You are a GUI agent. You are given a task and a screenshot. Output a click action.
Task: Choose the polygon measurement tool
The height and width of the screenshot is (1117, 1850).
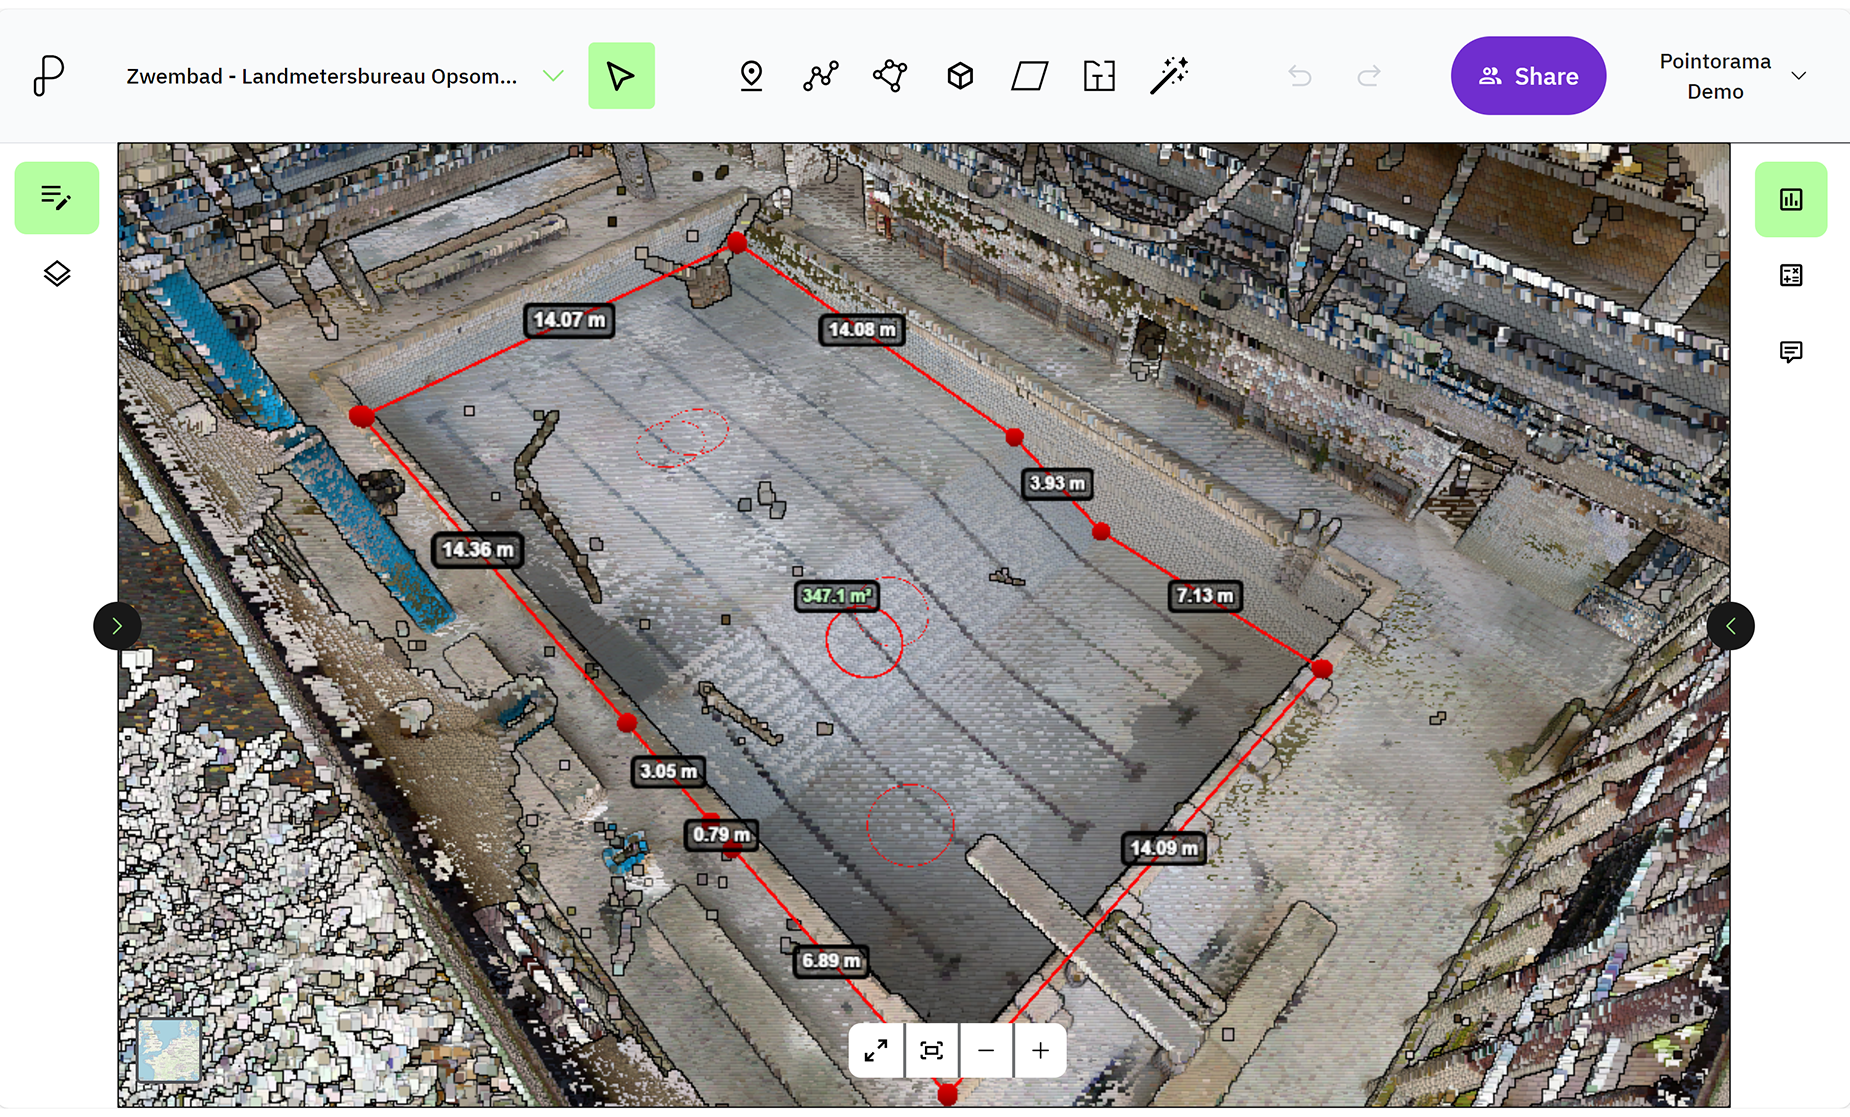(889, 75)
